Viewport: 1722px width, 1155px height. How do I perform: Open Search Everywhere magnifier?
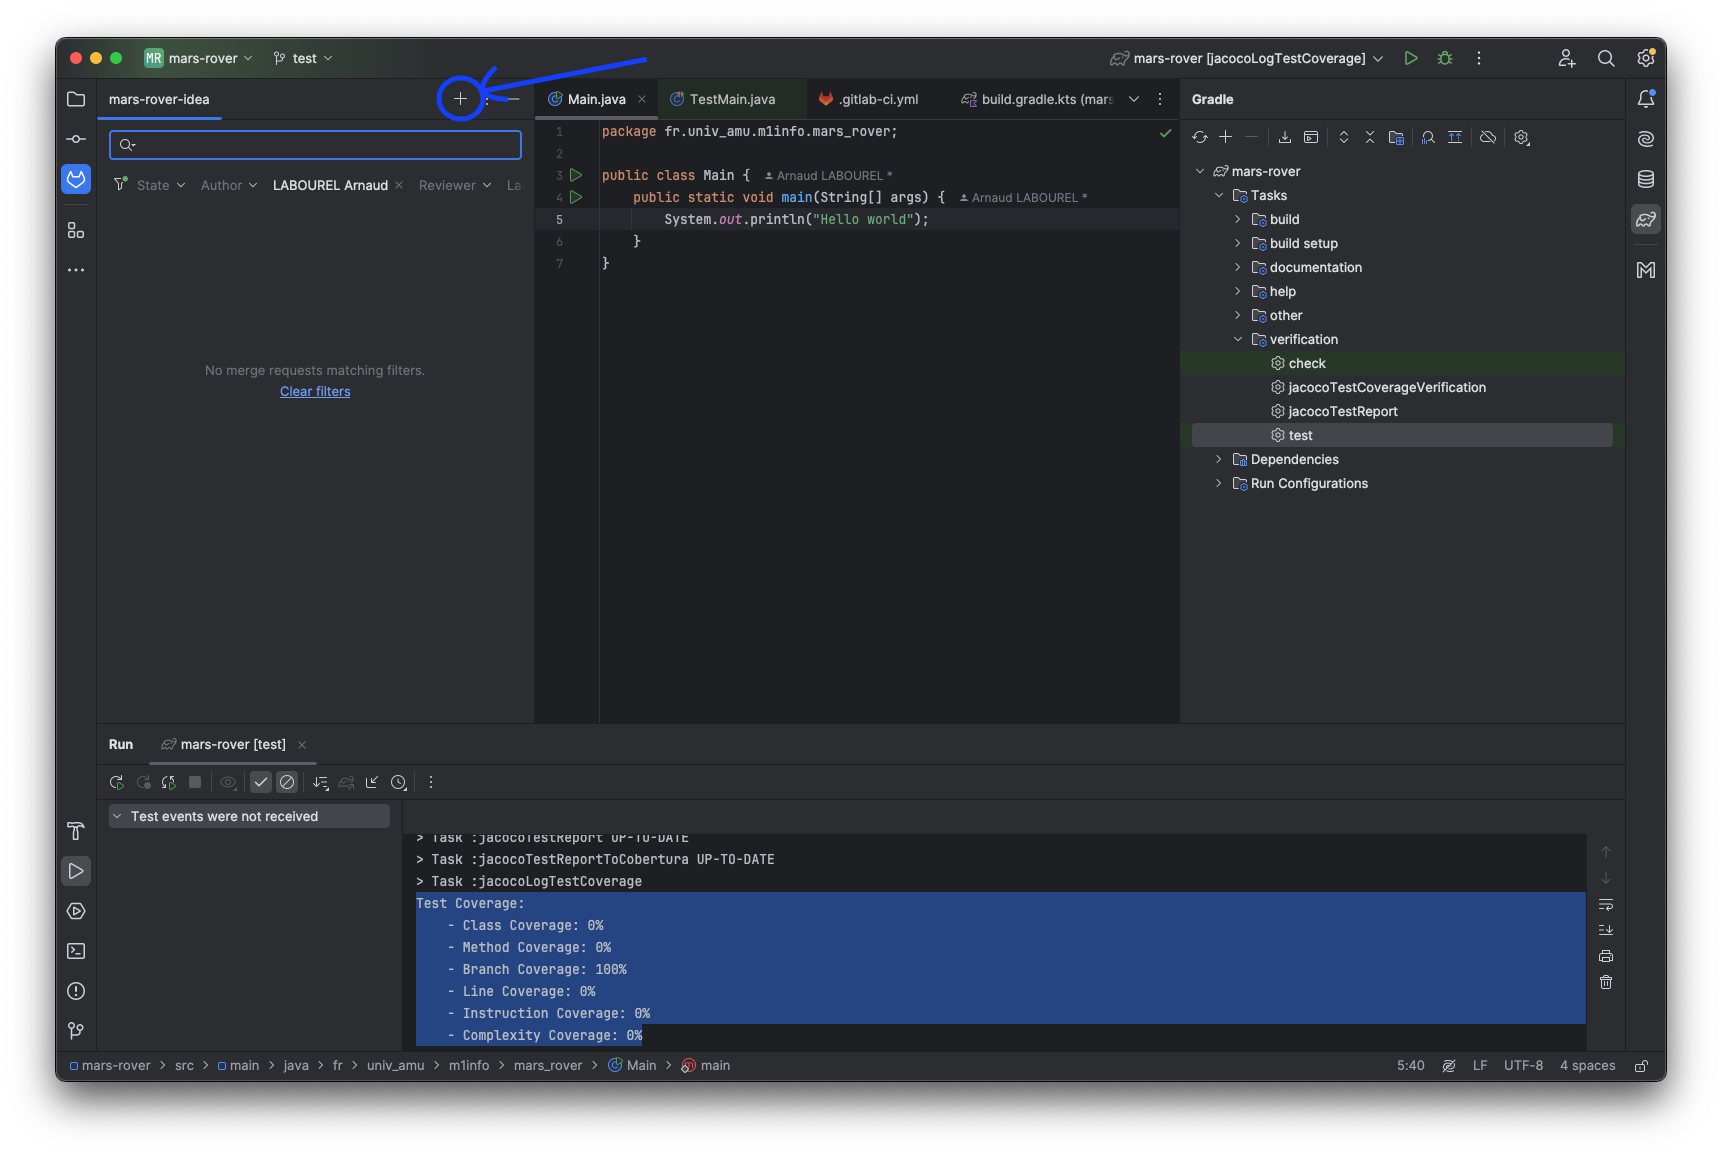coord(1606,58)
